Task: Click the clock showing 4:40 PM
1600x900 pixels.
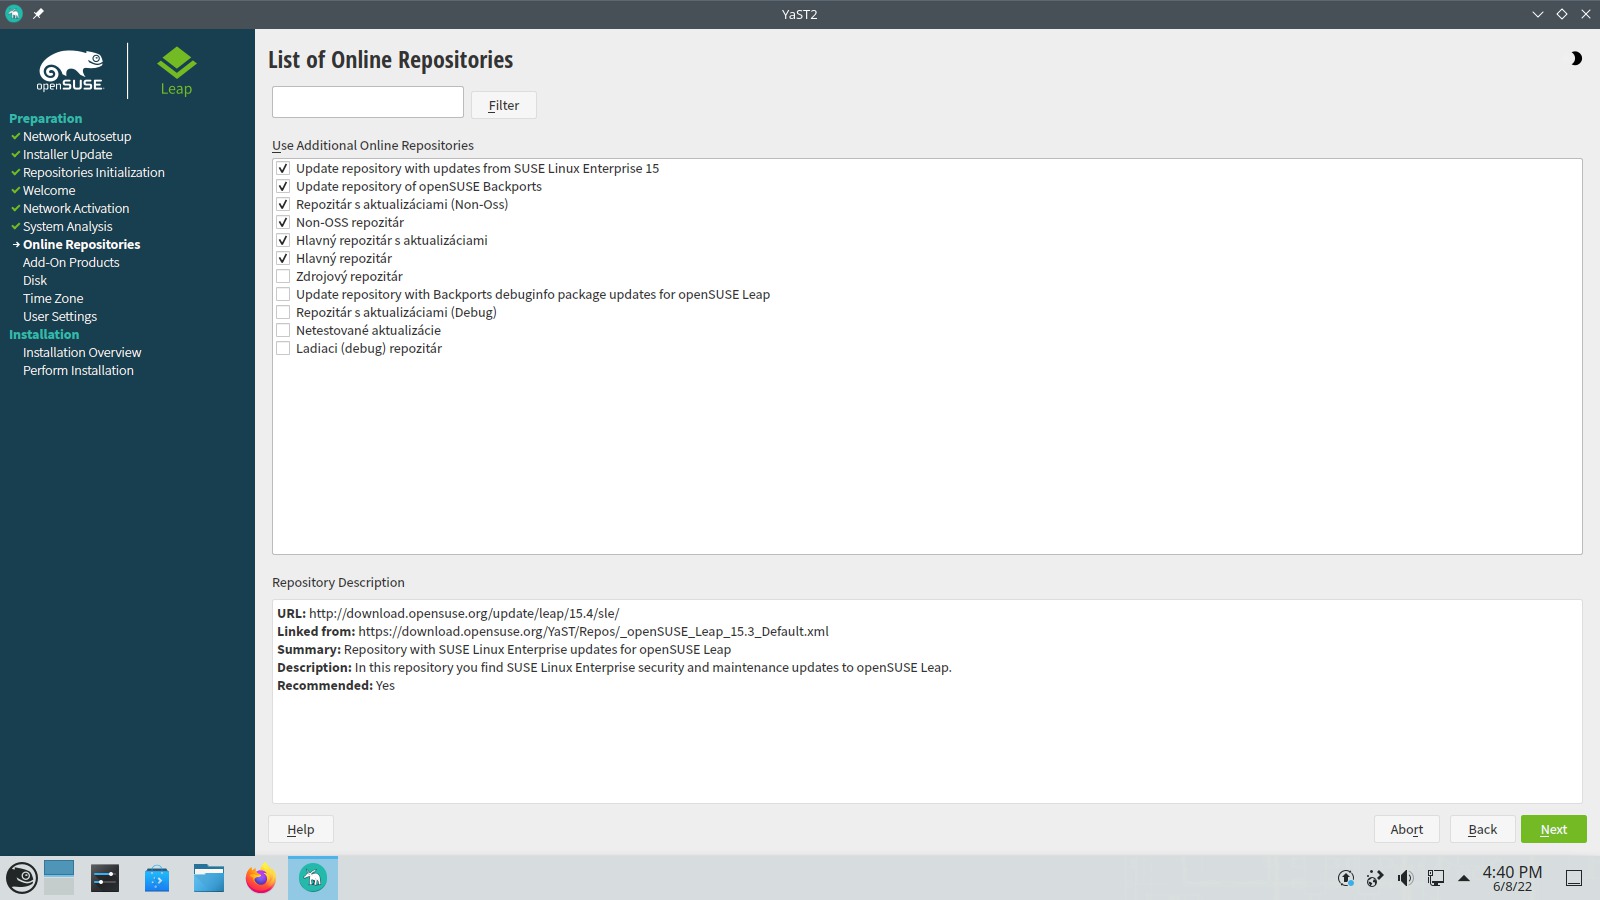Action: tap(1512, 878)
